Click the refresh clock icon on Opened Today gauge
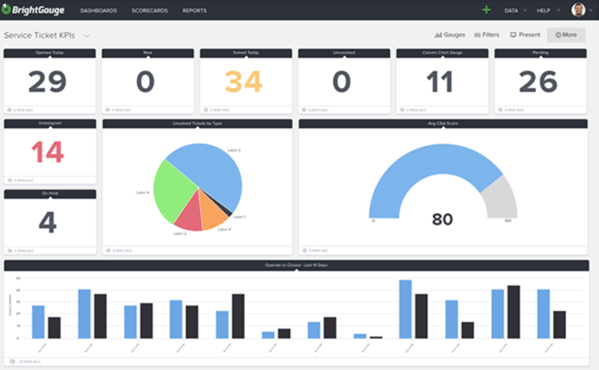 pos(10,110)
